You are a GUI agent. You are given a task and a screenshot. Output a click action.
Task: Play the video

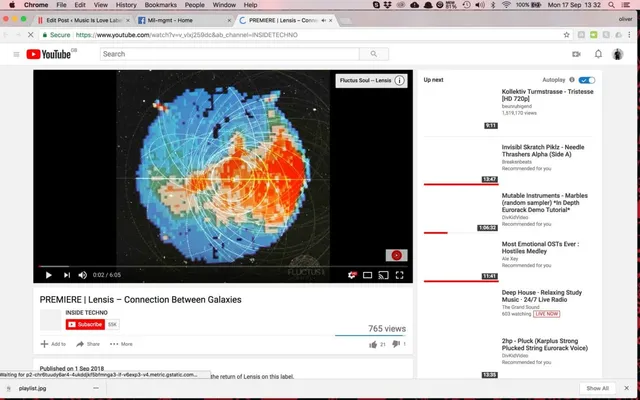(x=49, y=275)
